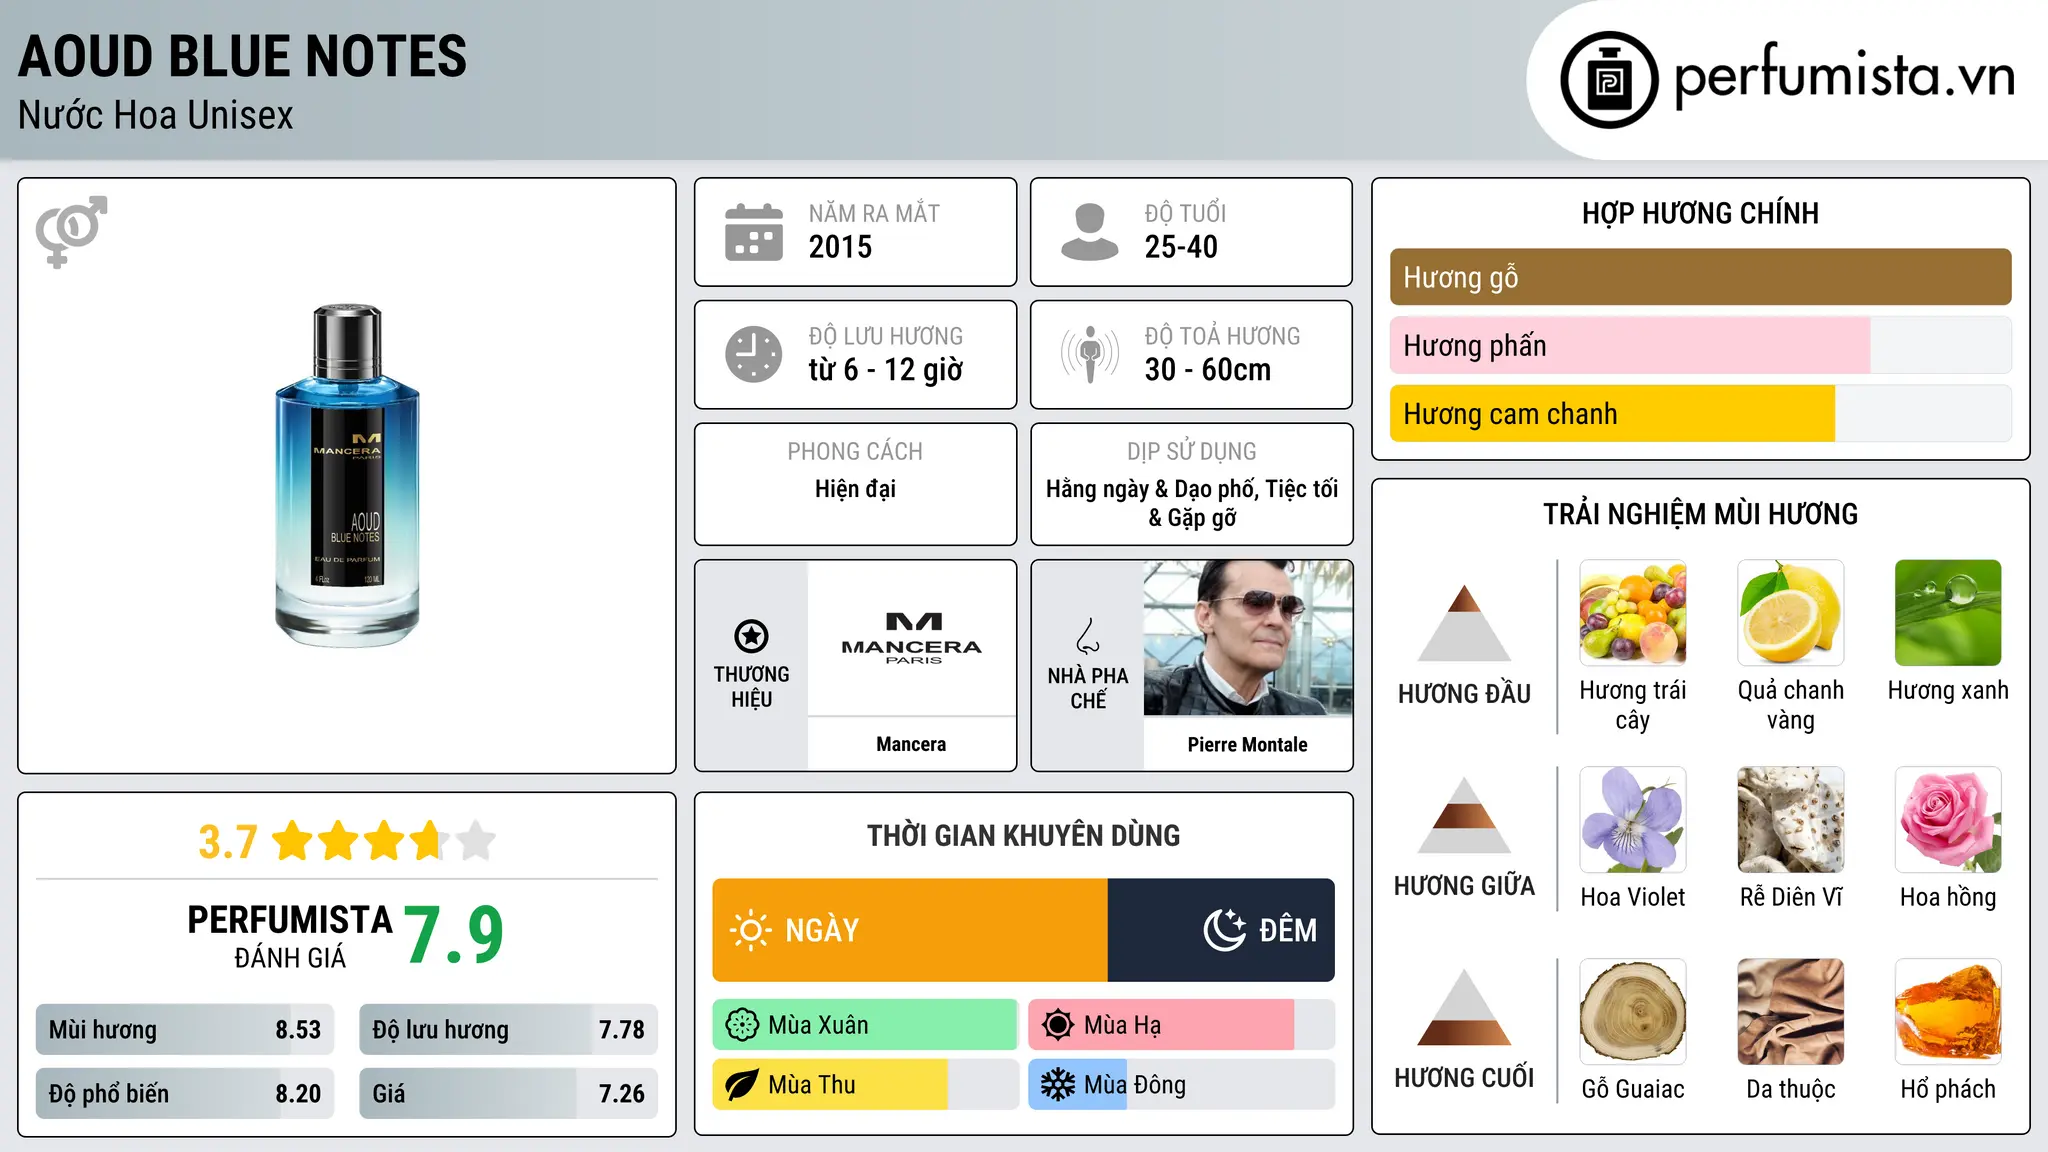The height and width of the screenshot is (1152, 2048).
Task: Click the Mùa Đông season bar
Action: point(1181,1085)
